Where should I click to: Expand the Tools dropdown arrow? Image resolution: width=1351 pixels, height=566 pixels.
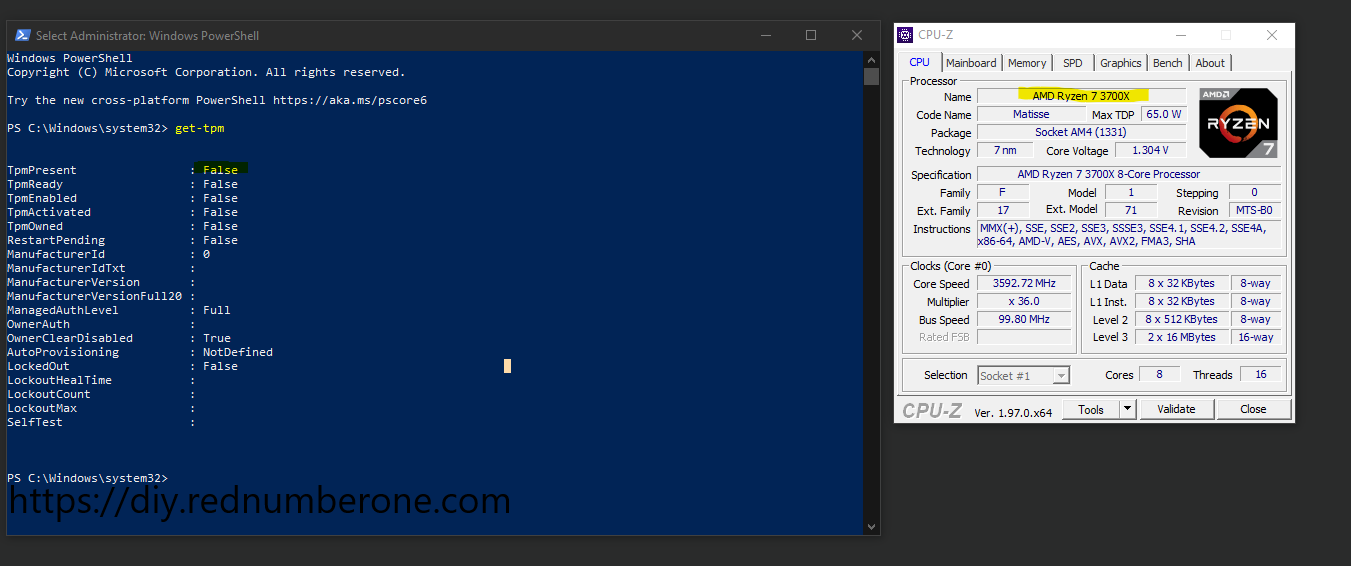point(1128,409)
